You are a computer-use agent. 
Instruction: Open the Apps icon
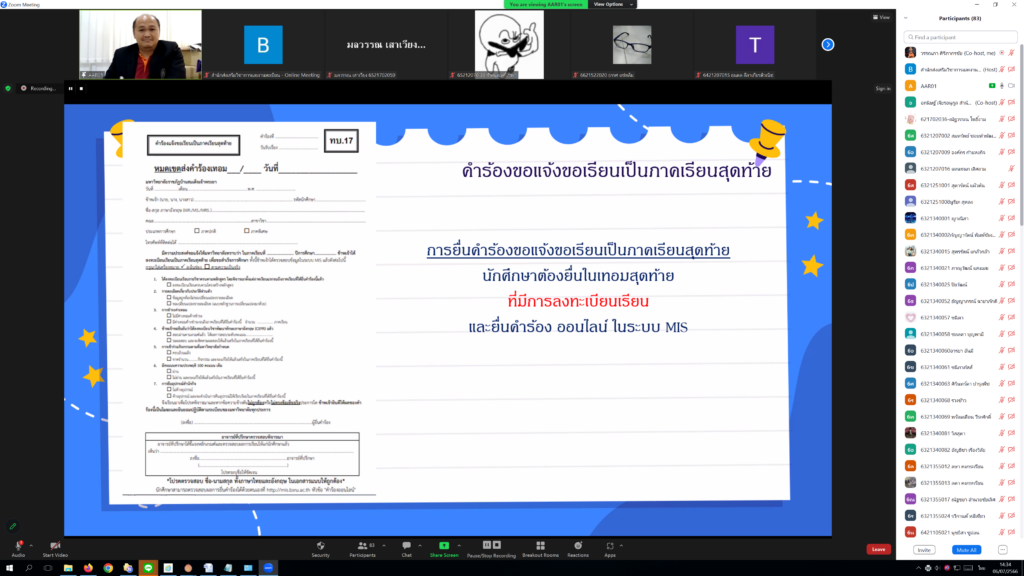pyautogui.click(x=610, y=545)
